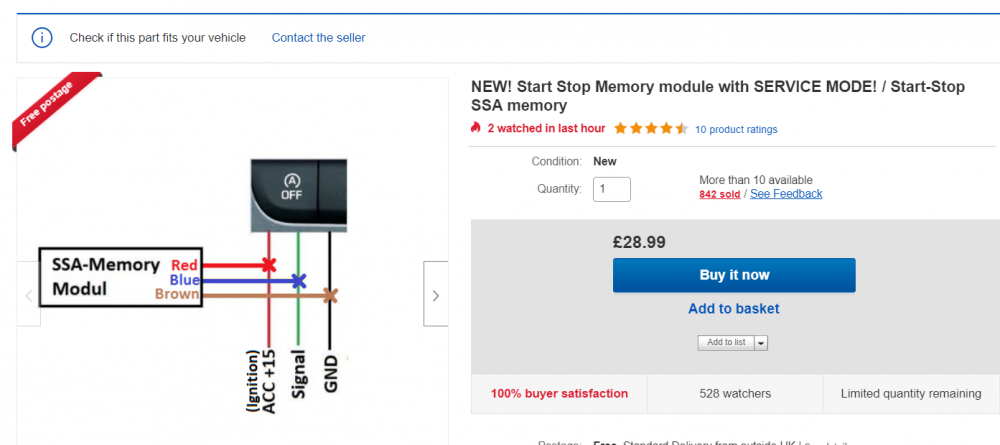Viewport: 1000px width, 445px height.
Task: Click the info circle icon
Action: pos(41,38)
